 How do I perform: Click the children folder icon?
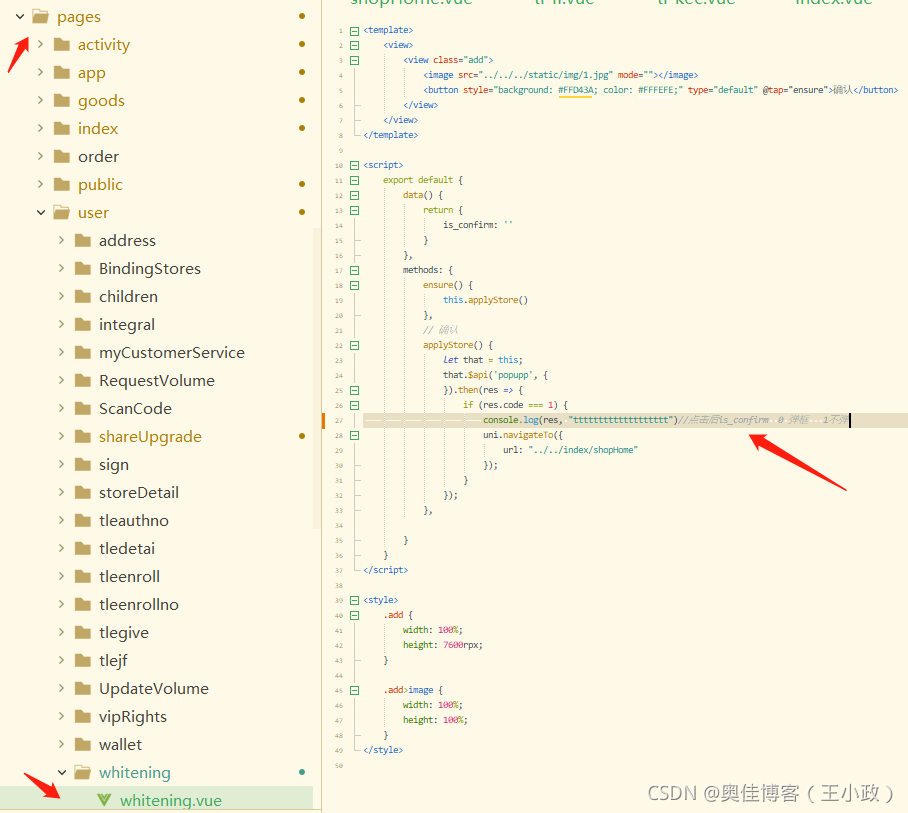tap(83, 296)
